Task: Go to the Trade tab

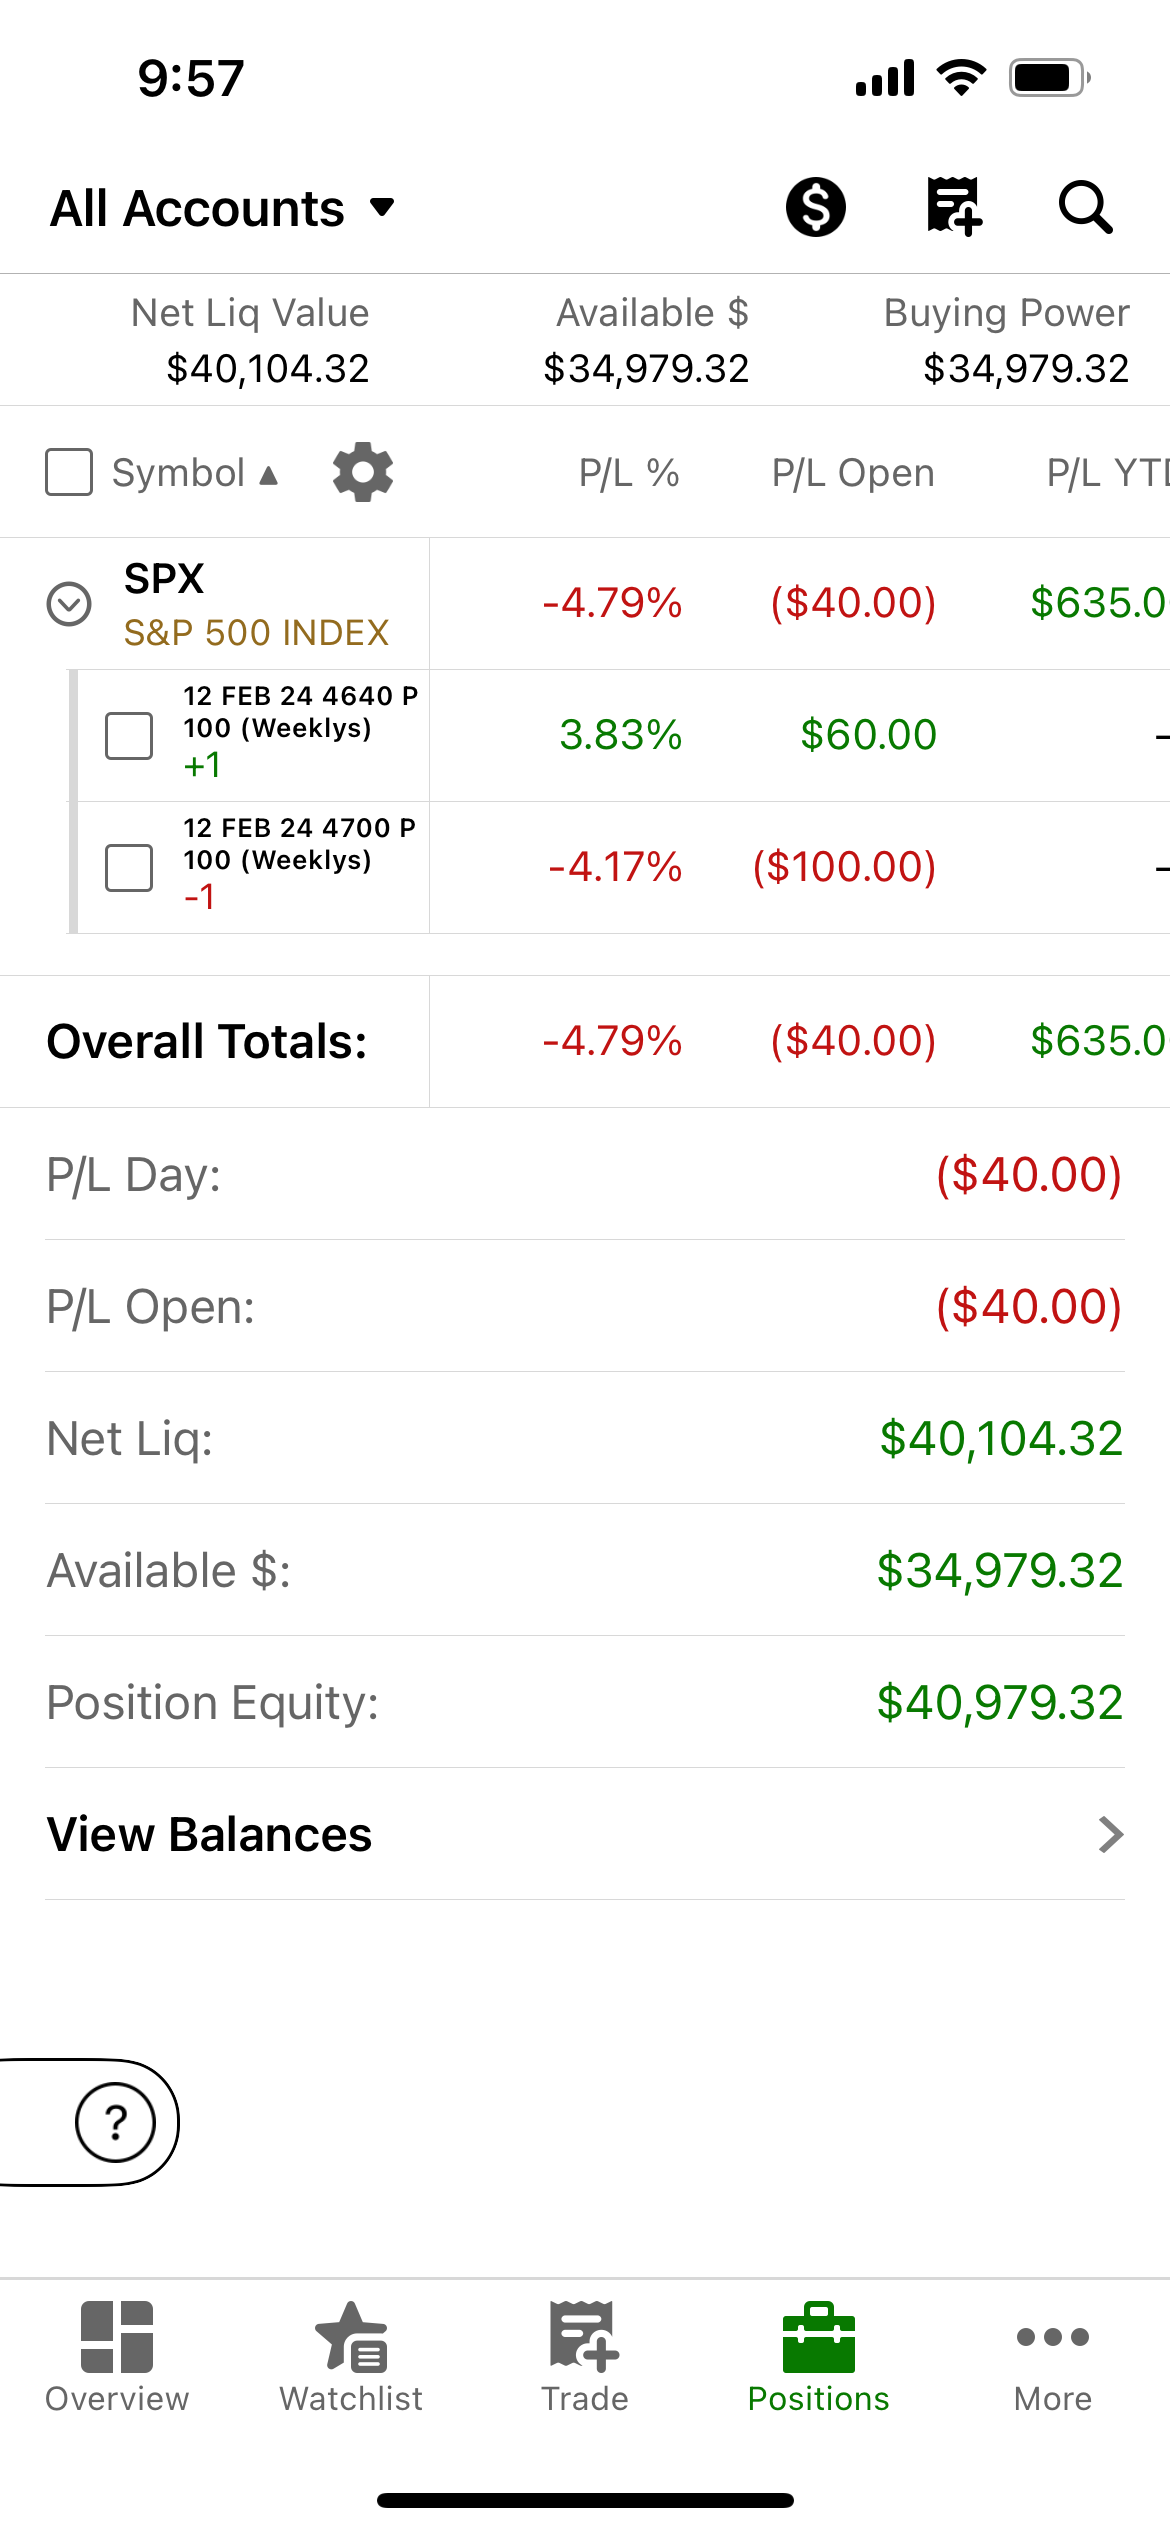Action: pos(585,2356)
